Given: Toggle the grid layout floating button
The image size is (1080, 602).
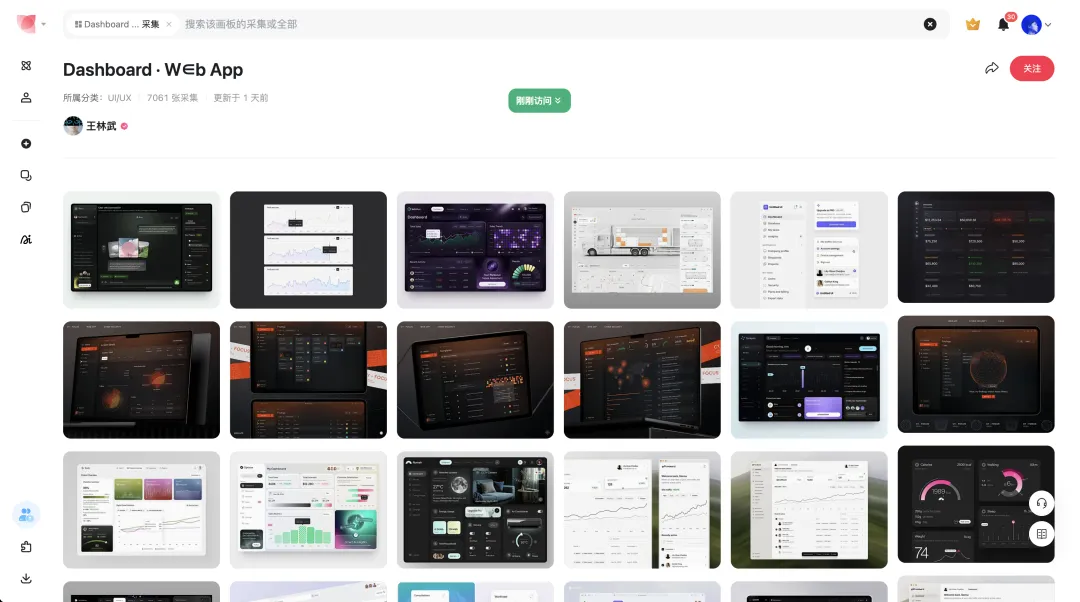Looking at the screenshot, I should 1041,534.
